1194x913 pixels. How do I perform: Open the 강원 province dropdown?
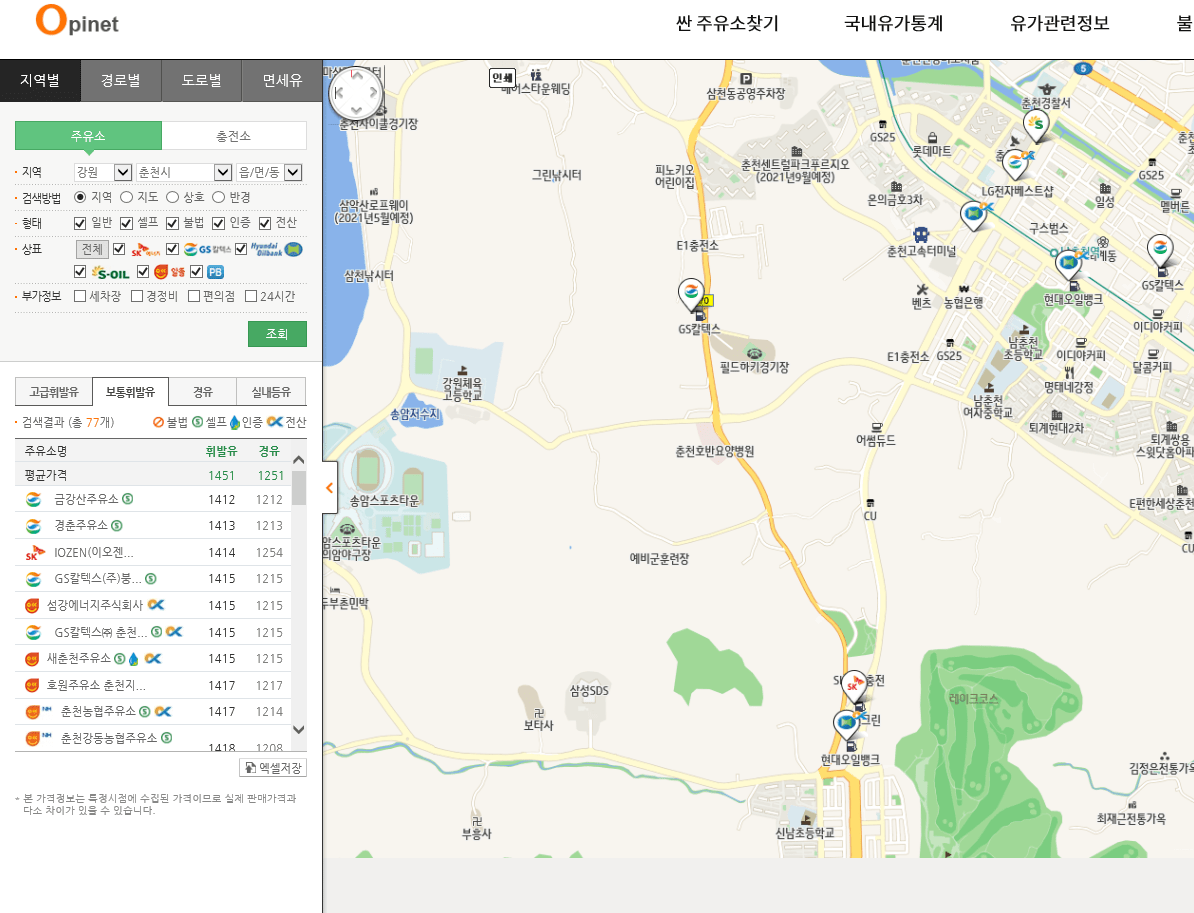point(104,173)
